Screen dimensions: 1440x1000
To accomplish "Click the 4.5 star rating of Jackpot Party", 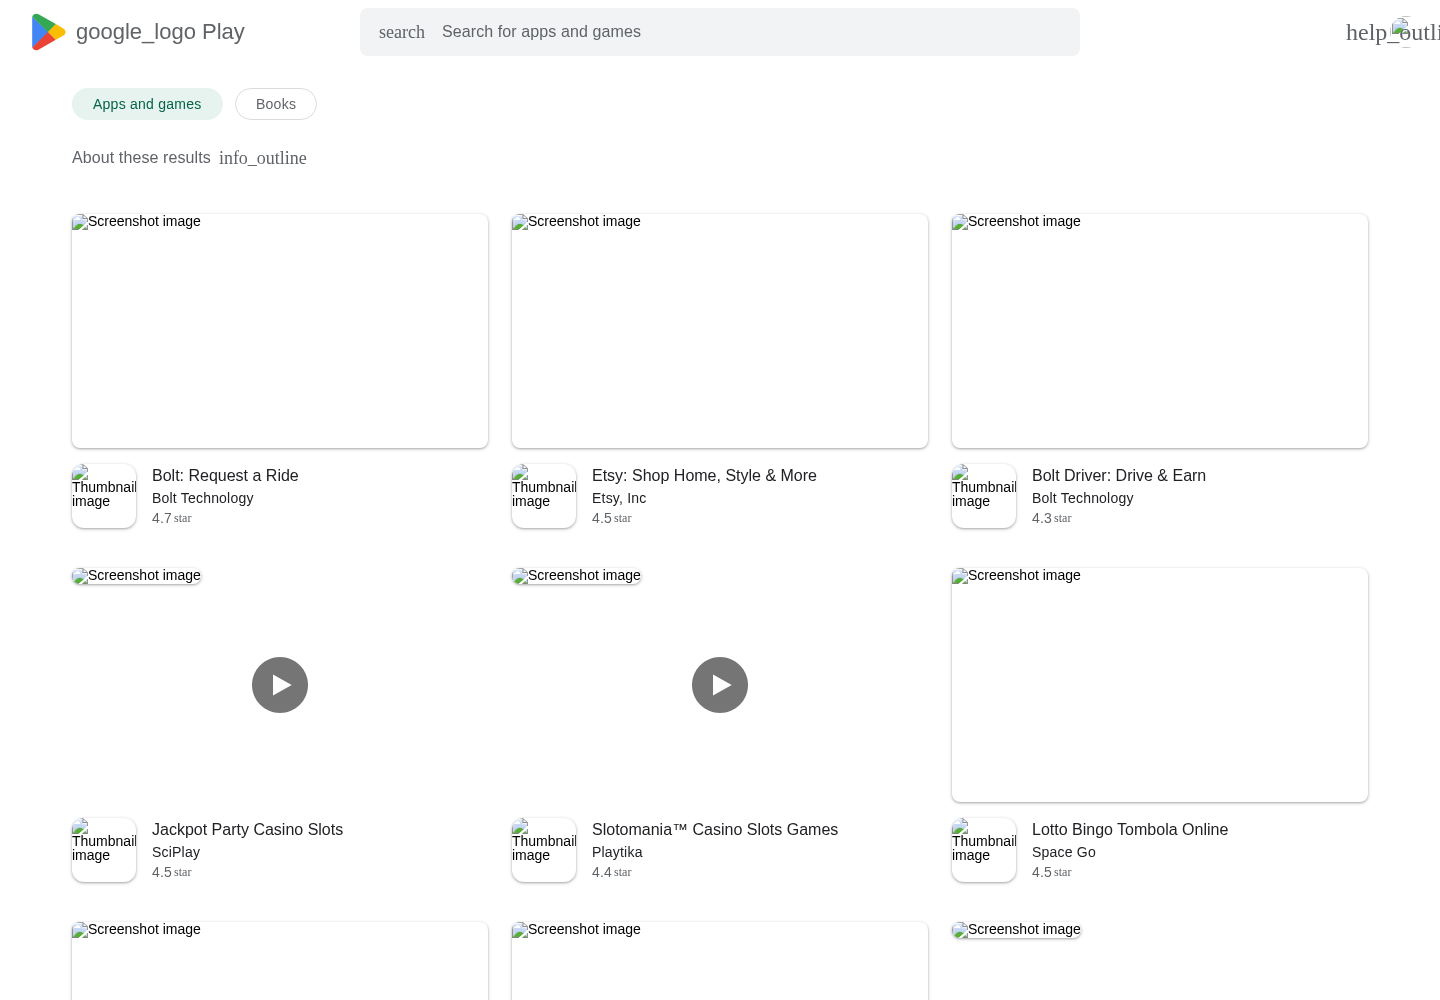I will click(172, 872).
